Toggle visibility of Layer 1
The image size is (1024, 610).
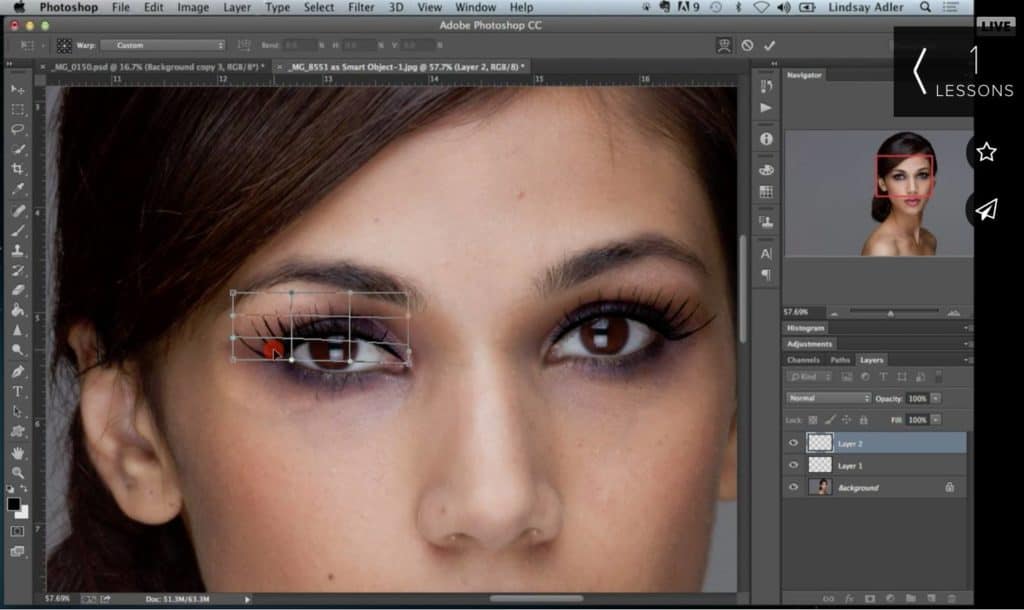click(793, 465)
